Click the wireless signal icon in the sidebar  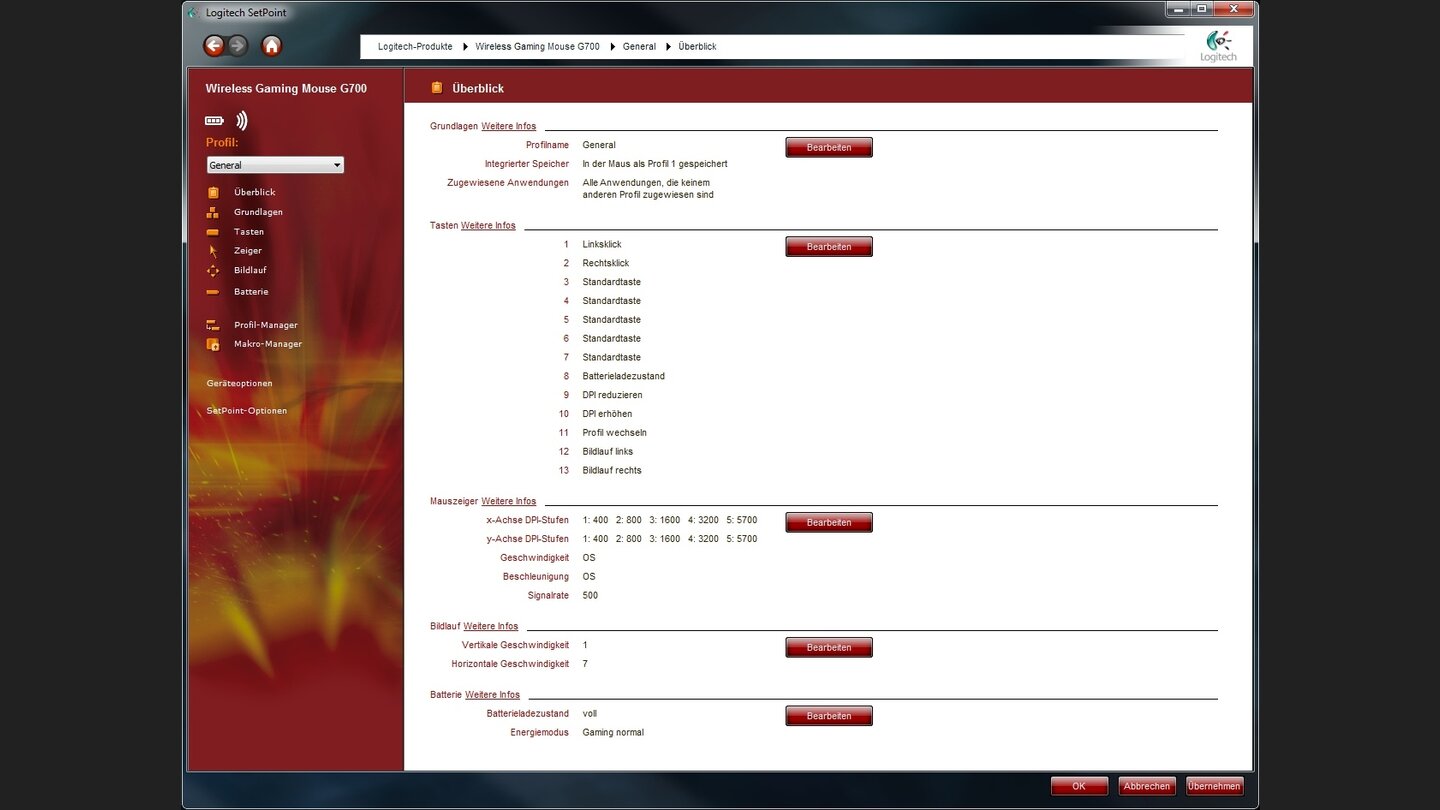pyautogui.click(x=241, y=121)
